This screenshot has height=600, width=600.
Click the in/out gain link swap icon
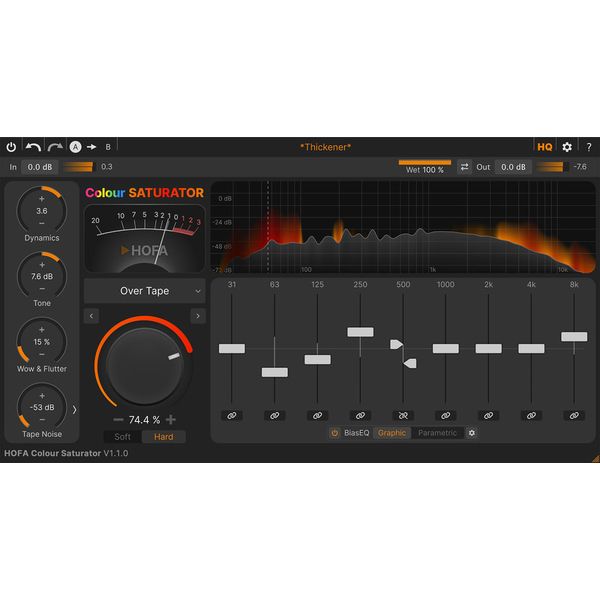pyautogui.click(x=464, y=167)
